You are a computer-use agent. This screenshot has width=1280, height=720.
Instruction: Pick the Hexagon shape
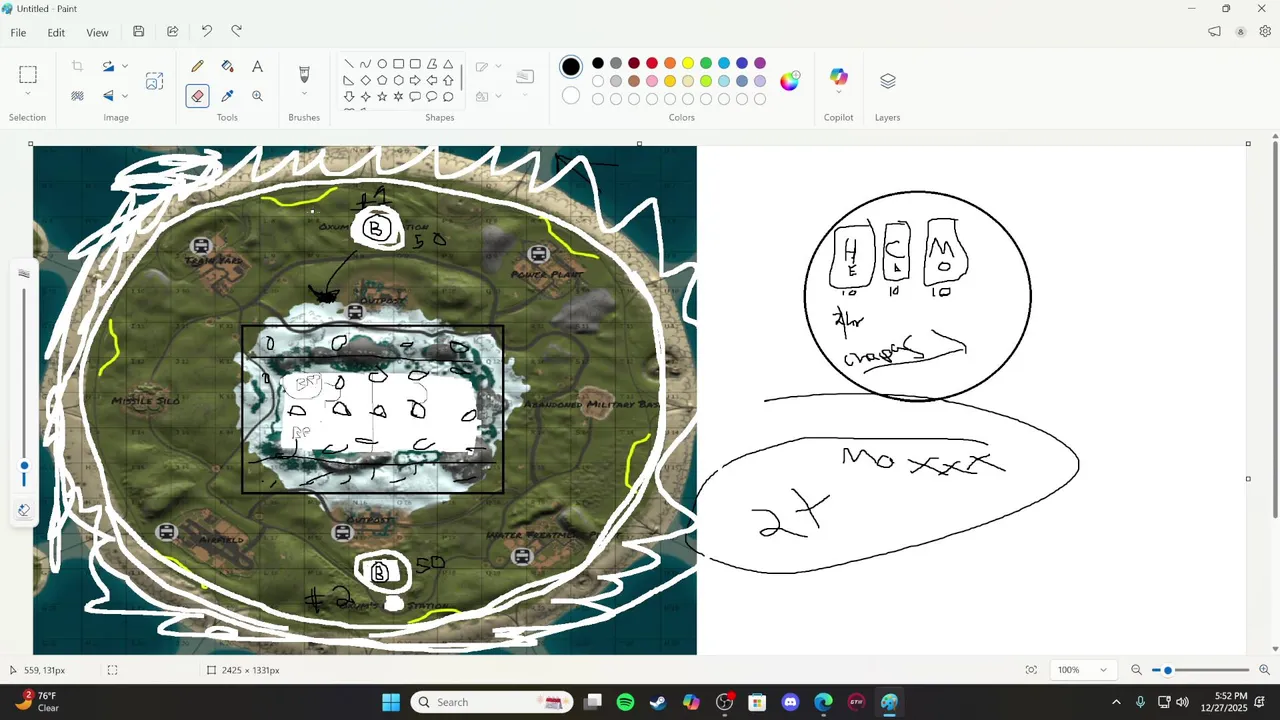pyautogui.click(x=398, y=80)
